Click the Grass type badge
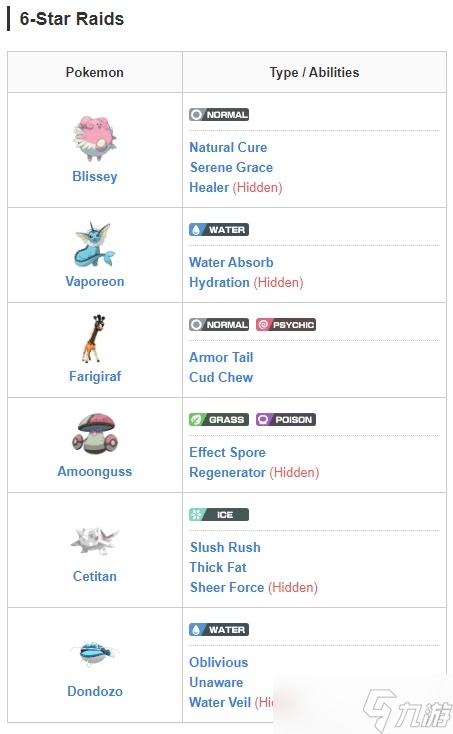This screenshot has width=453, height=734. [219, 419]
